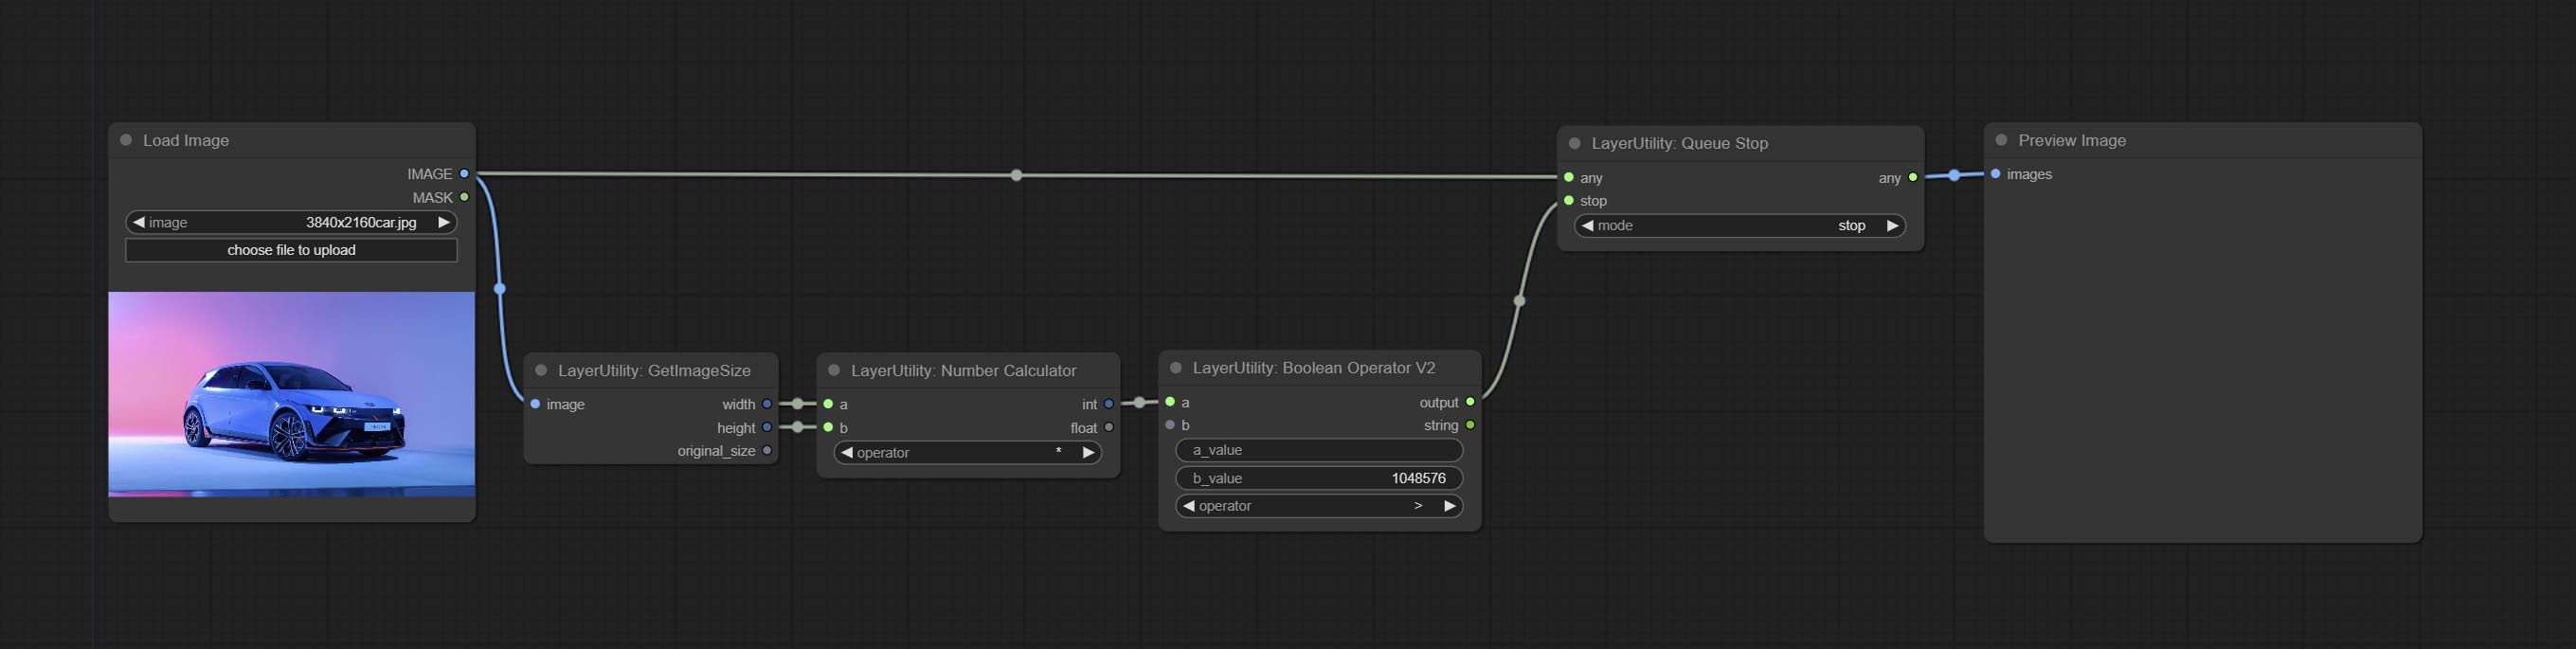
Task: Click the IMAGE output socket on Load Image
Action: pos(464,174)
